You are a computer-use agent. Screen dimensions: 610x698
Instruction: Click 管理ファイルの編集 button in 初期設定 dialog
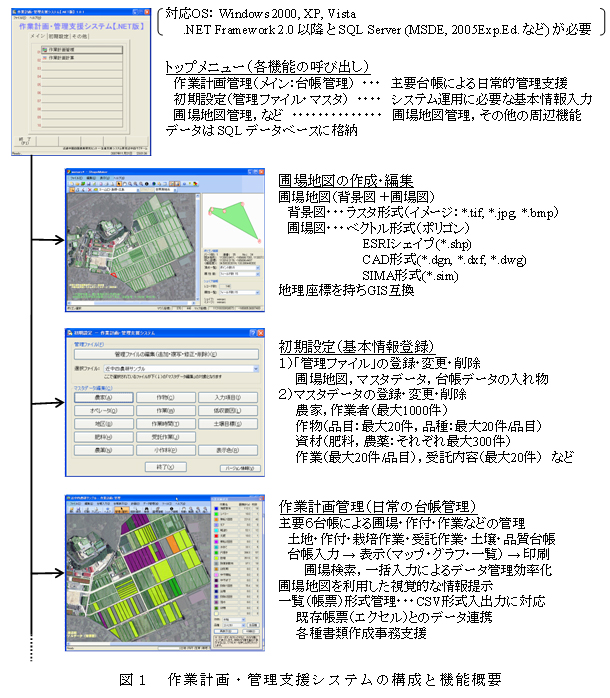166,354
